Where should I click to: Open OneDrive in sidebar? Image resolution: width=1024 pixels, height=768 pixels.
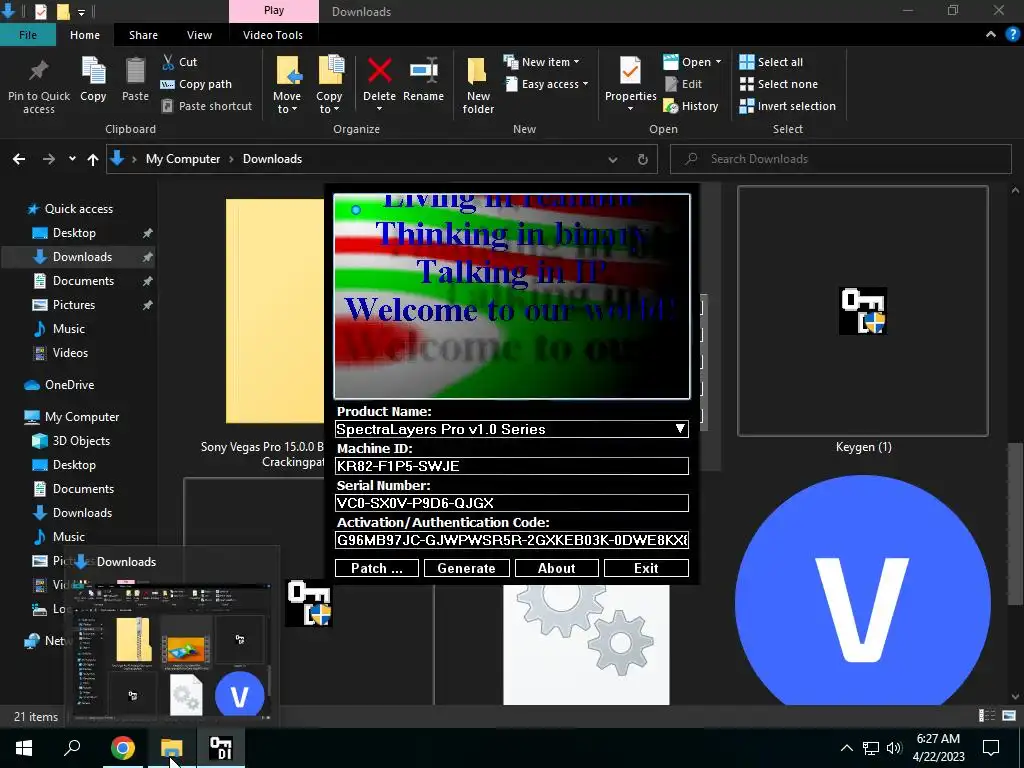coord(69,385)
